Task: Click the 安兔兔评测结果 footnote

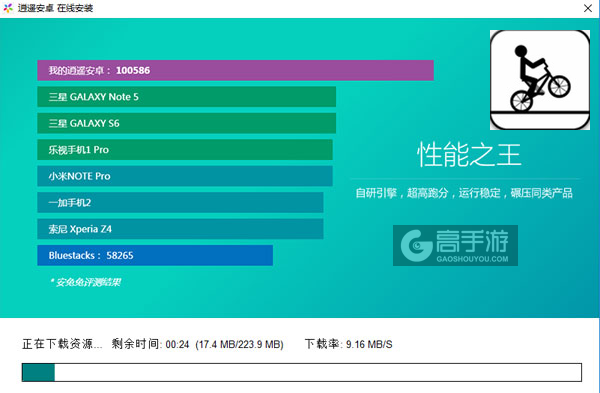Action: point(85,282)
